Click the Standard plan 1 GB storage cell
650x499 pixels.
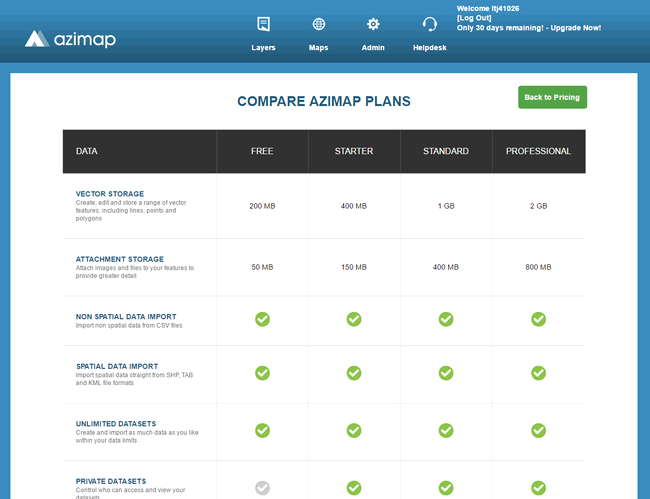[446, 206]
